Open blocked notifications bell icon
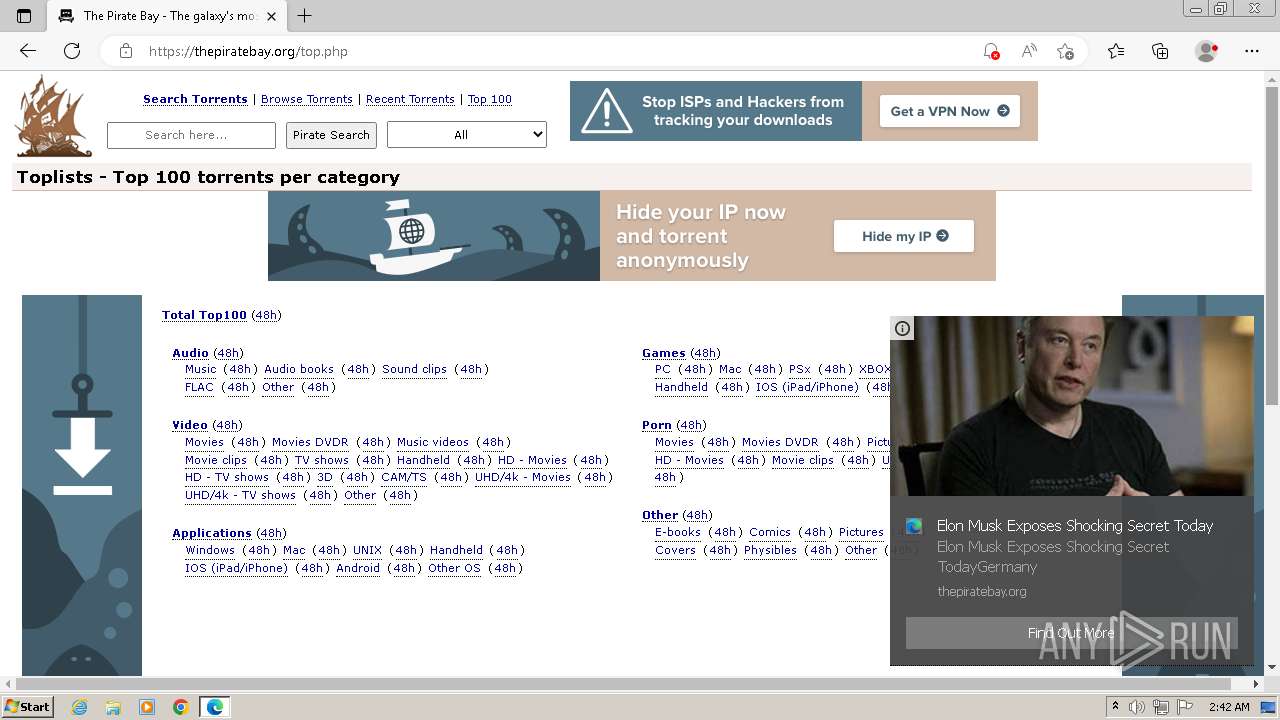 (991, 51)
